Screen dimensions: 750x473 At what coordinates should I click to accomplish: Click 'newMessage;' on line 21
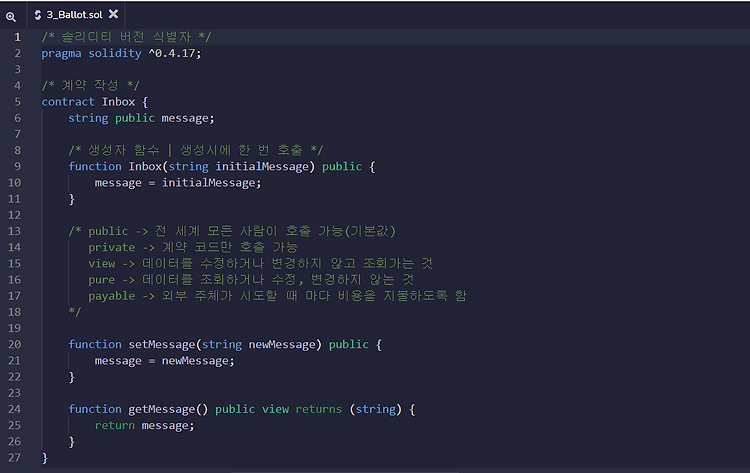click(x=198, y=361)
